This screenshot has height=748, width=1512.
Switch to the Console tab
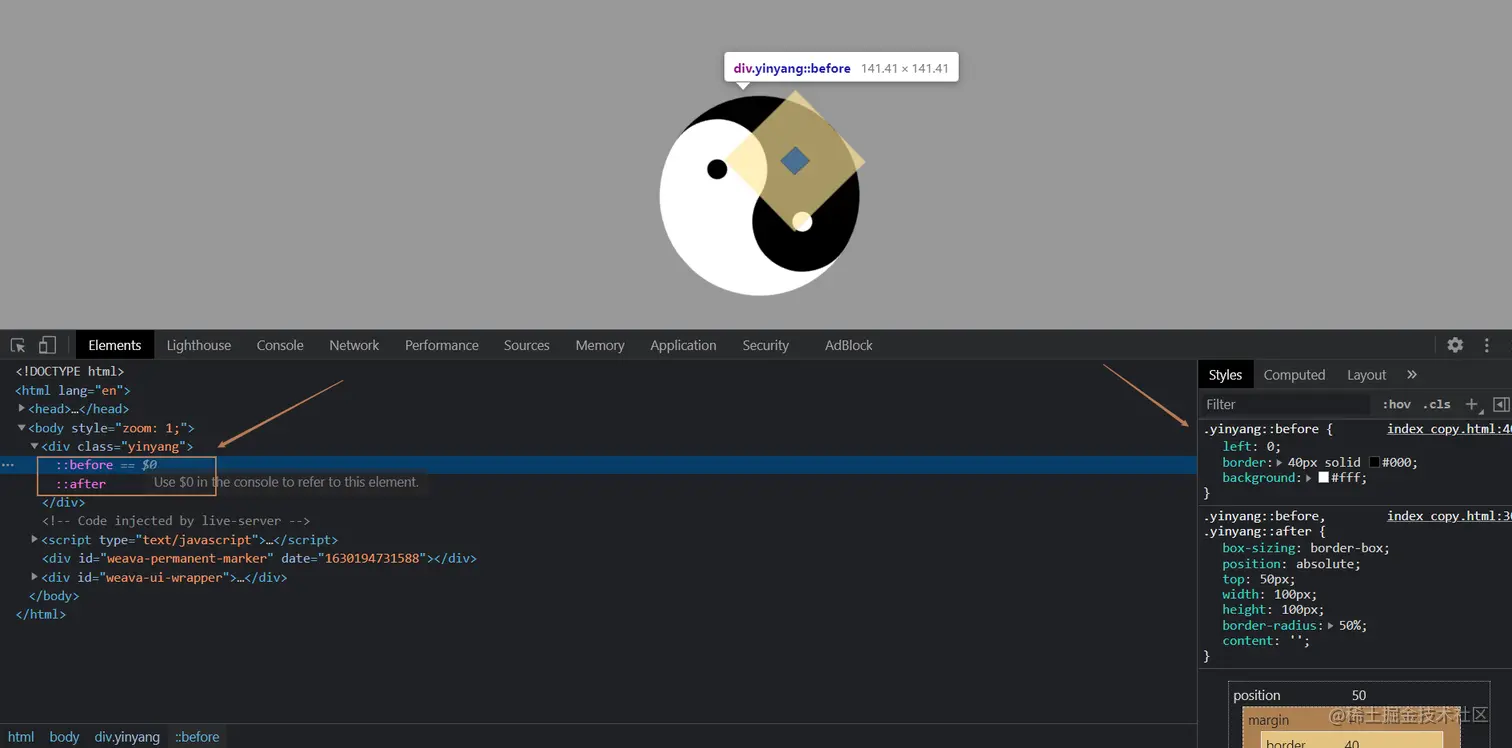tap(280, 345)
